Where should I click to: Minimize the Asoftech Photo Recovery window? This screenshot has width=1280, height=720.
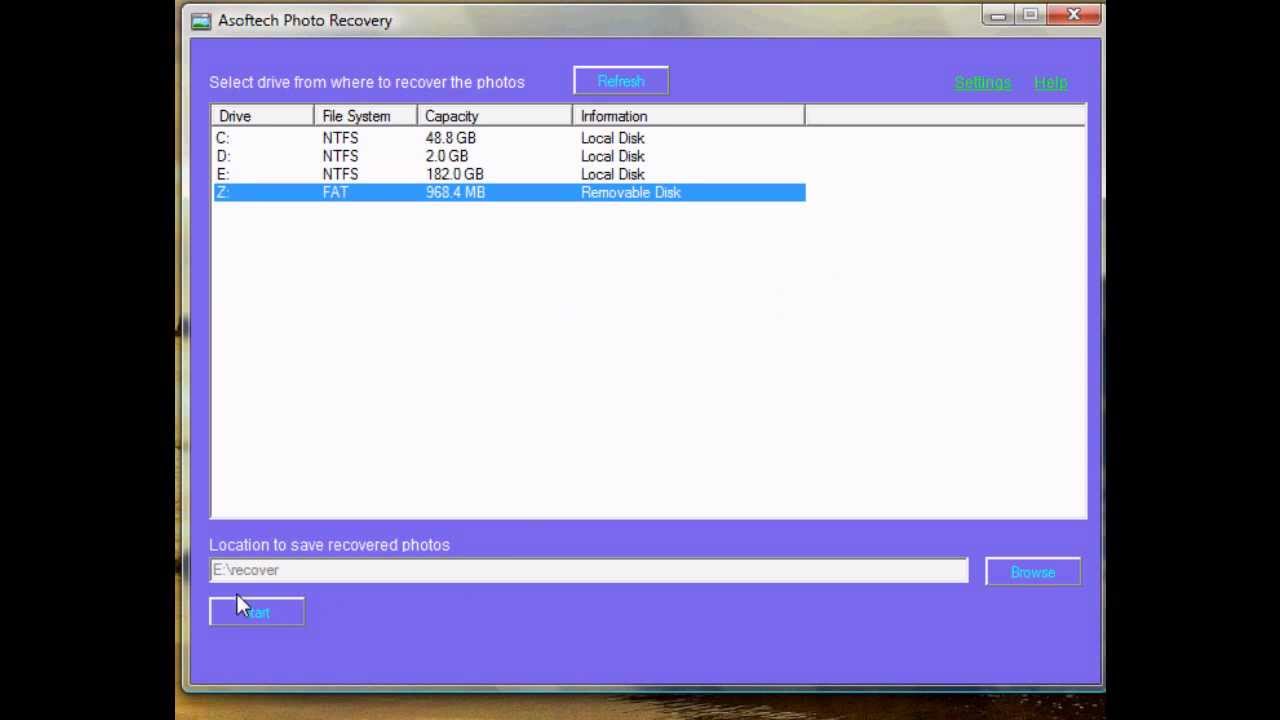point(998,16)
